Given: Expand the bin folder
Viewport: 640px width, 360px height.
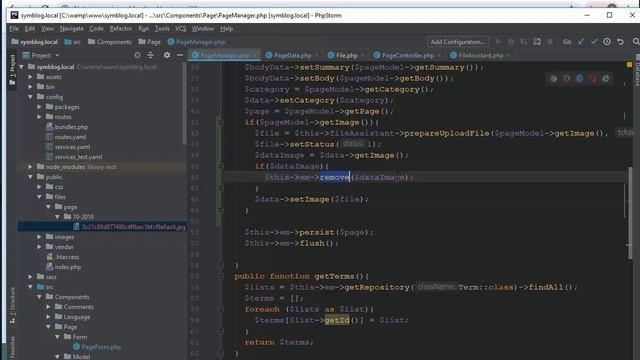Looking at the screenshot, I should click(x=31, y=87).
